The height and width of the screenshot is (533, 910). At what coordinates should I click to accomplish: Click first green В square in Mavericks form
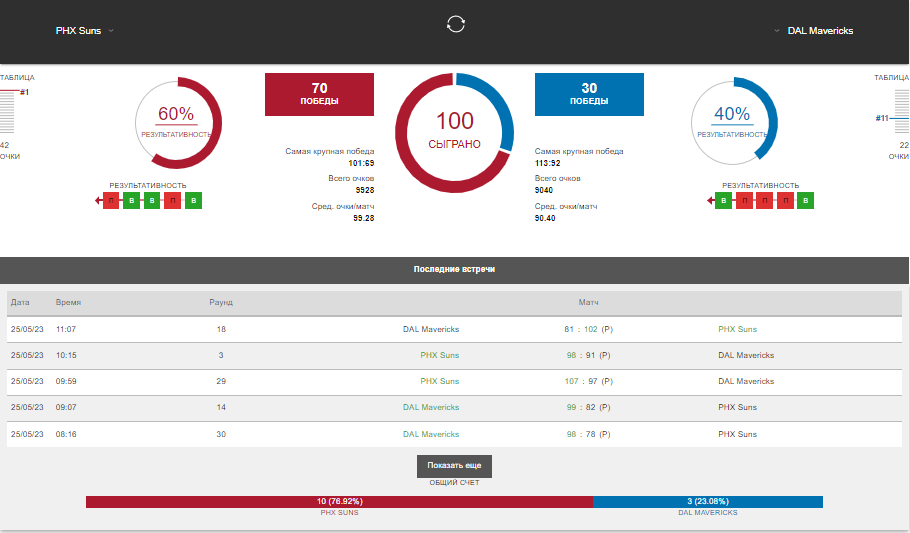click(722, 201)
